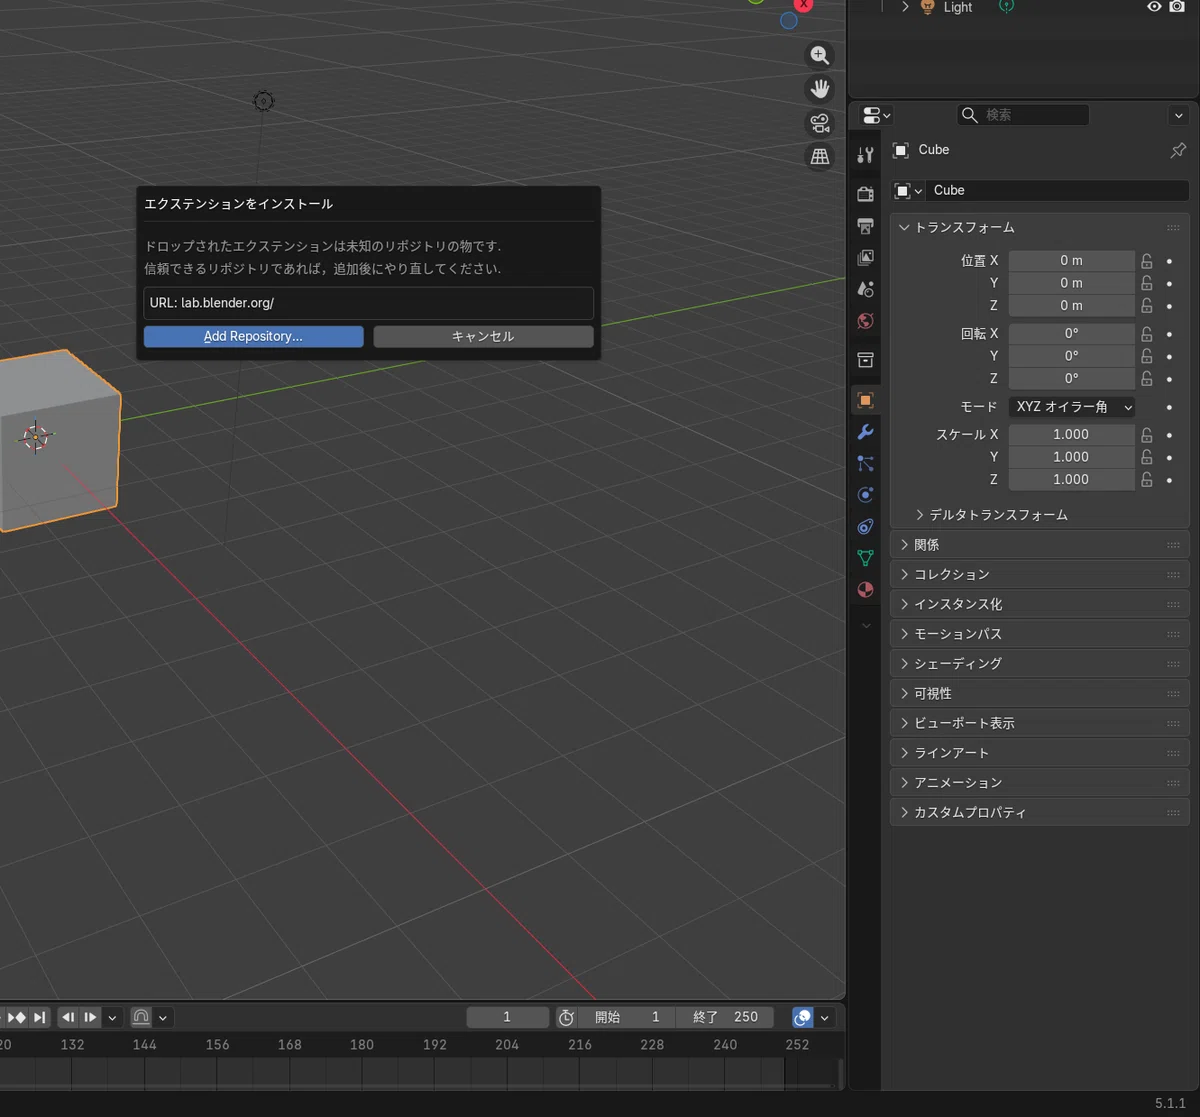Expand the ラインアート panel
The image size is (1200, 1117).
1040,753
